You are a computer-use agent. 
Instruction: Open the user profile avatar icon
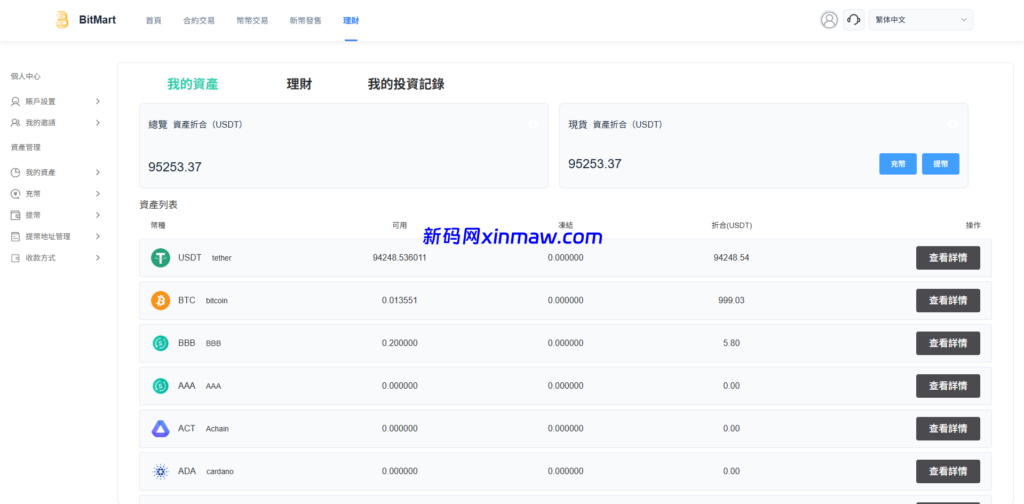click(829, 20)
